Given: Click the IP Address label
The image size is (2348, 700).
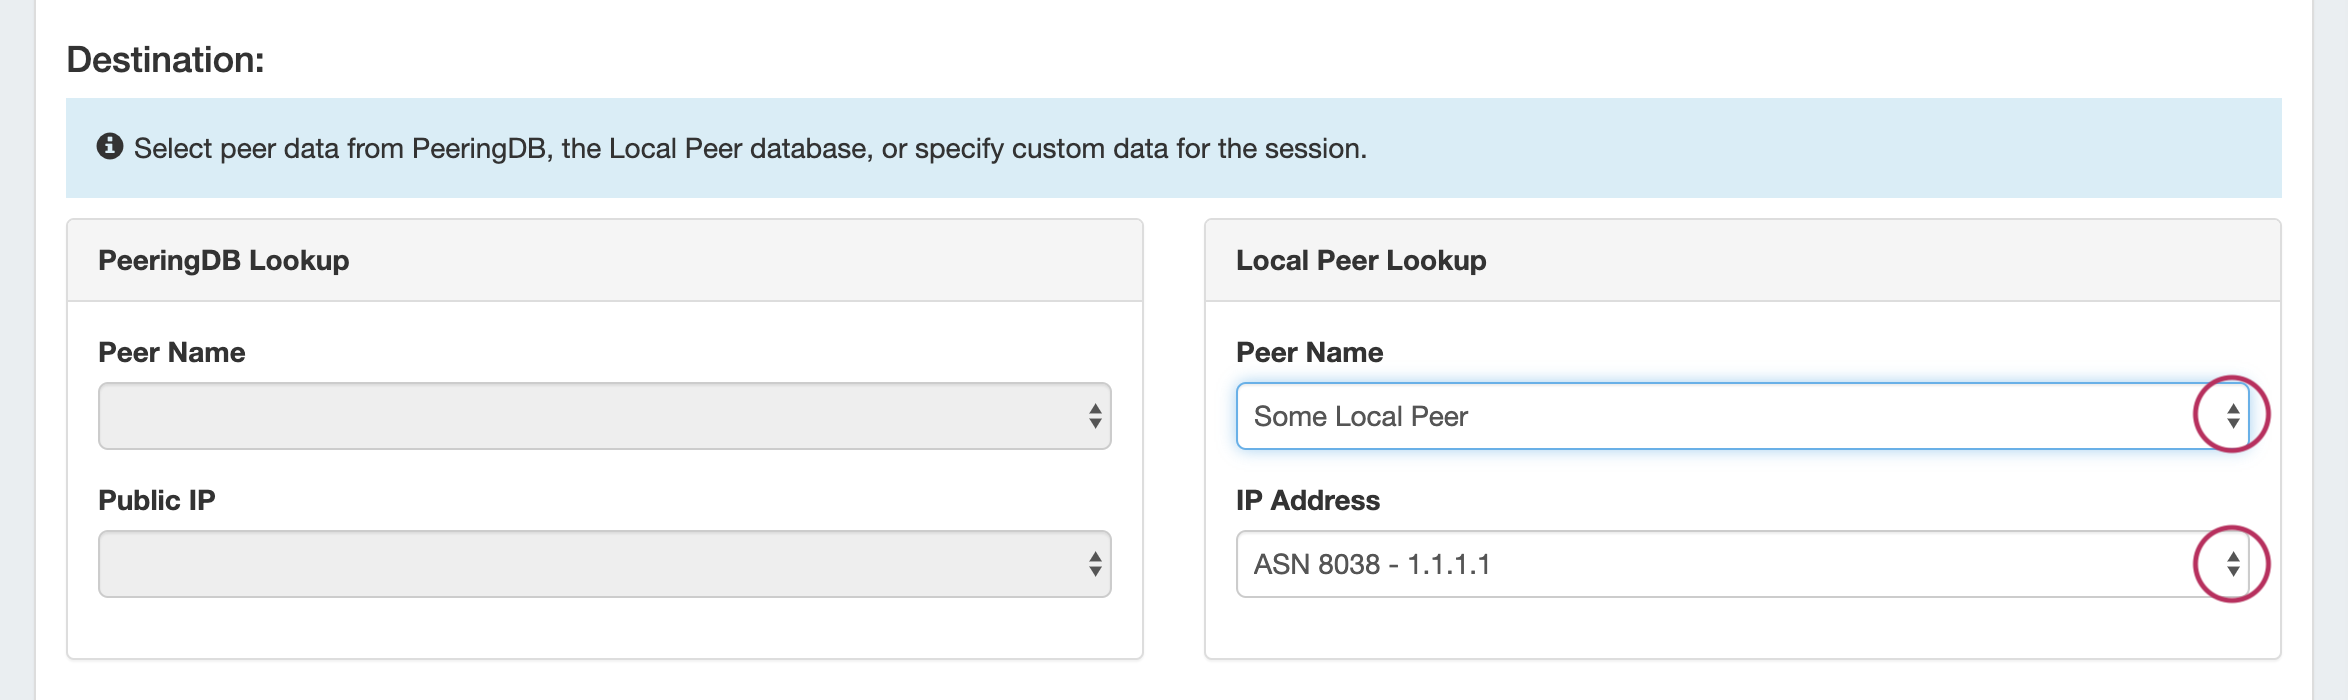Looking at the screenshot, I should tap(1307, 501).
